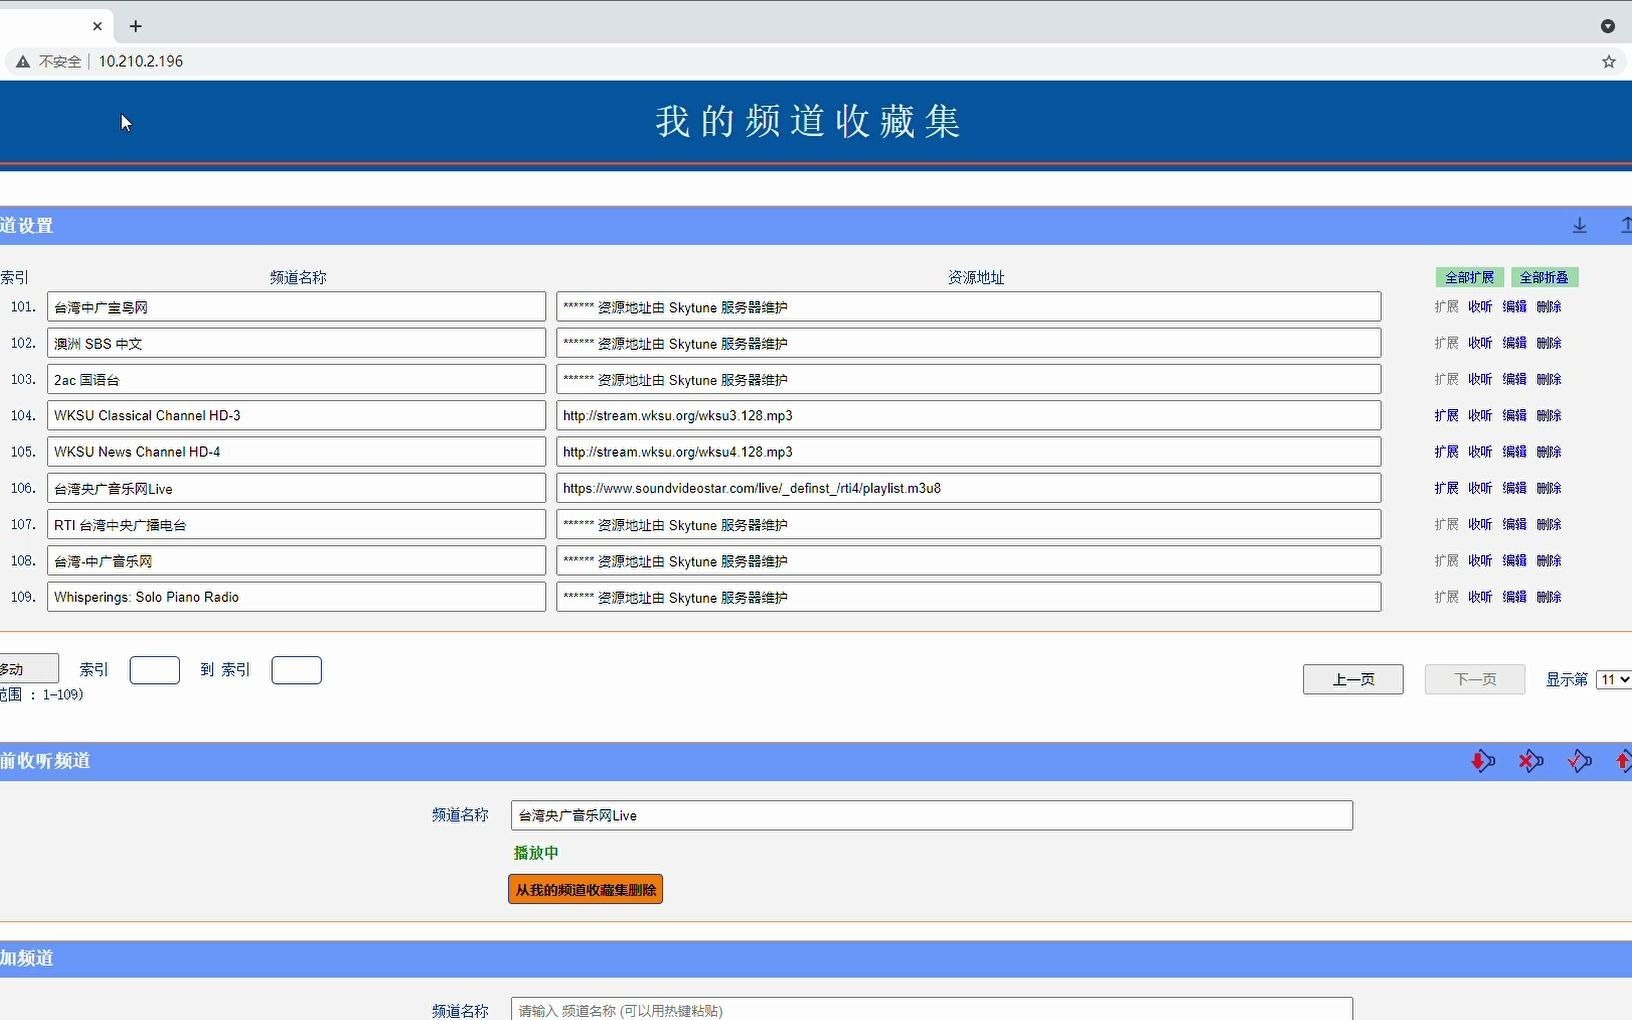Close the current browser tab
The width and height of the screenshot is (1632, 1020).
(x=97, y=26)
